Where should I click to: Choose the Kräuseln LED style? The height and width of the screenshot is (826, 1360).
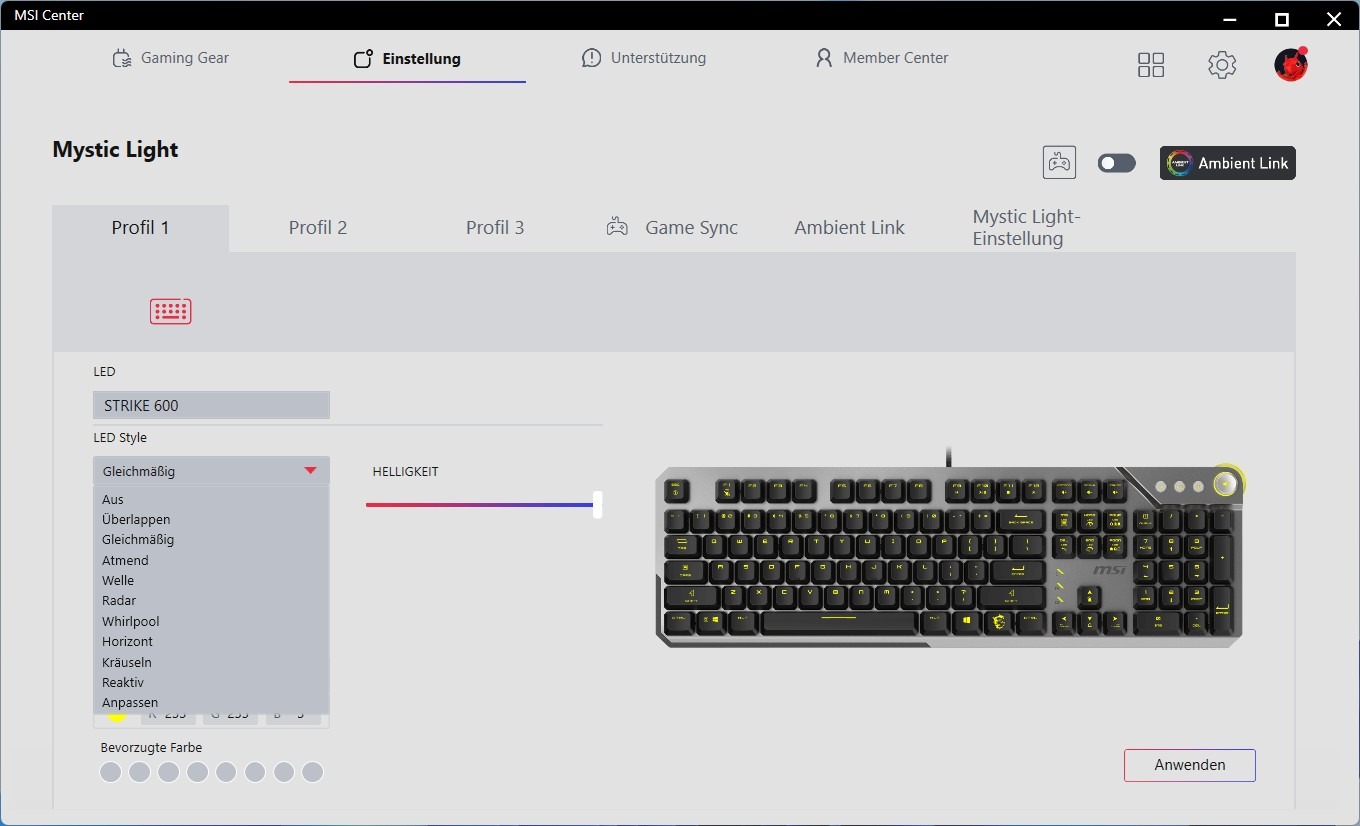coord(211,662)
